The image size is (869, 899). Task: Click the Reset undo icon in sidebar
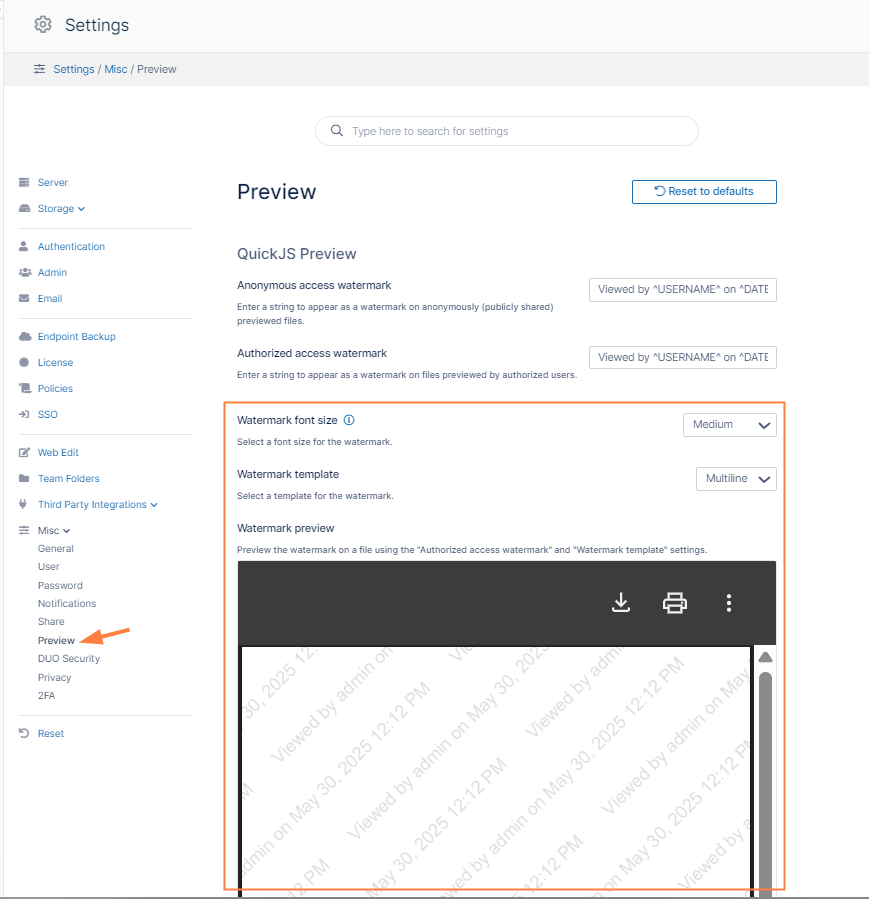(x=24, y=733)
